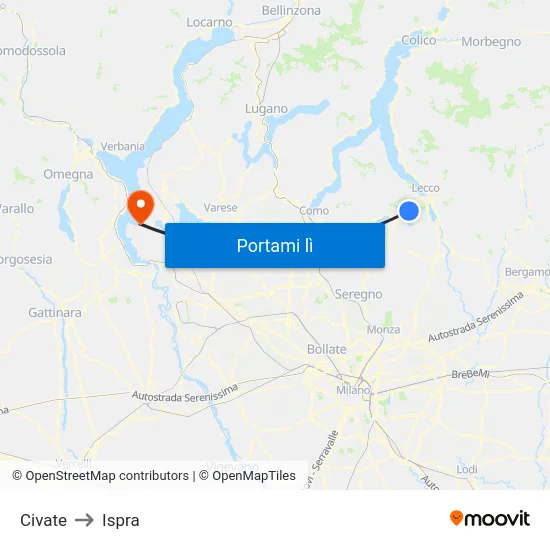Click the orange Ispra destination pin
This screenshot has height=550, width=550.
pyautogui.click(x=141, y=207)
